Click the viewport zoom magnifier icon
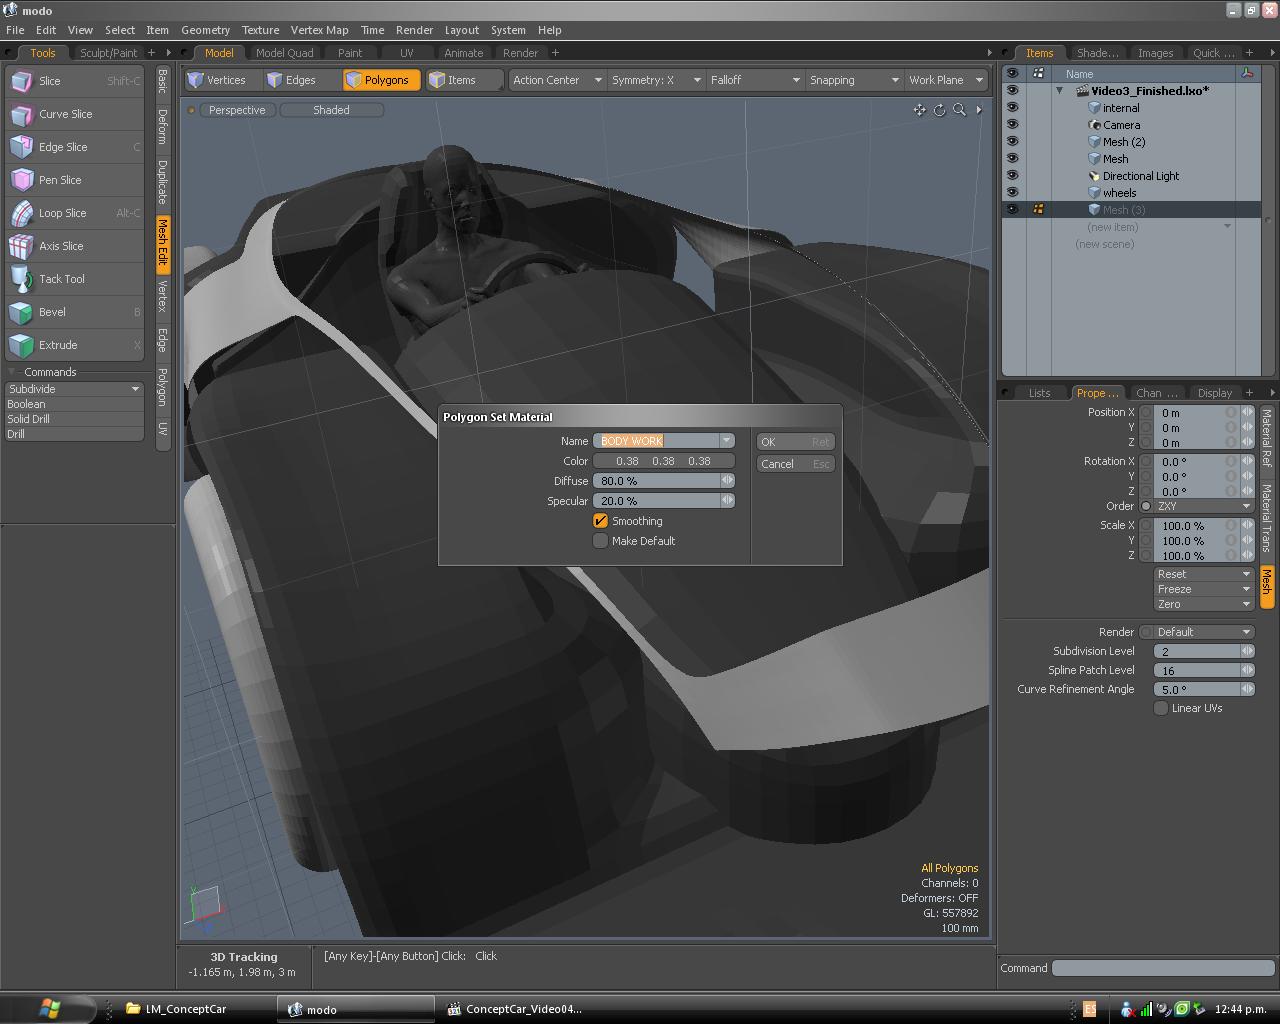The width and height of the screenshot is (1280, 1024). tap(959, 110)
